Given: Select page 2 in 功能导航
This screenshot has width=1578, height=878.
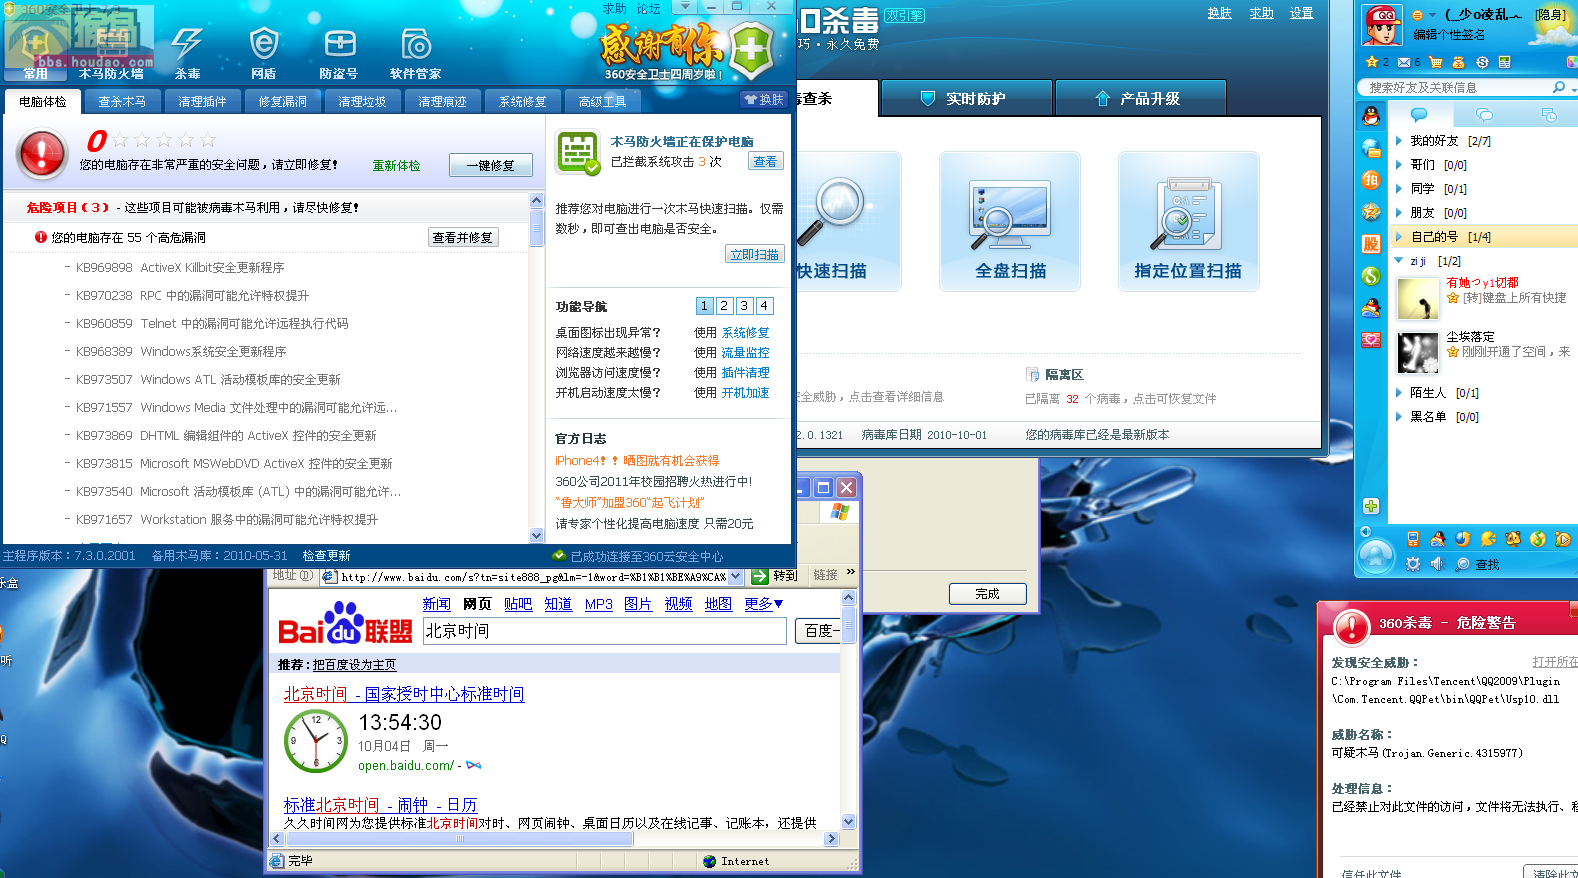Looking at the screenshot, I should [x=725, y=306].
